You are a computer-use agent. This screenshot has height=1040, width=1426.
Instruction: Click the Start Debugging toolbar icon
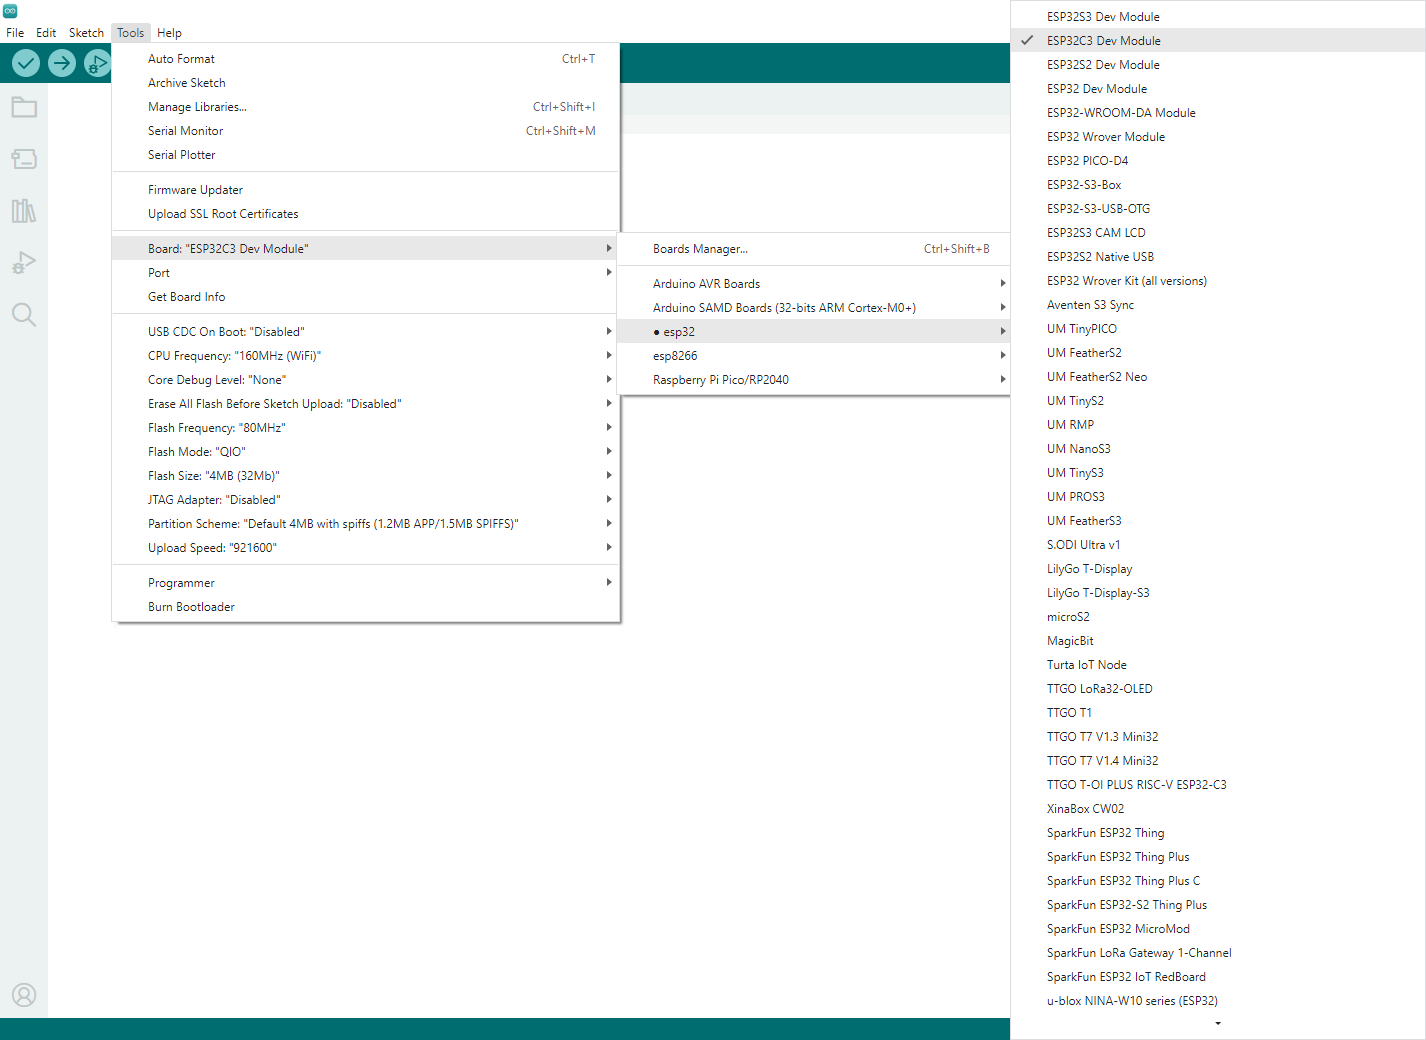pos(97,63)
